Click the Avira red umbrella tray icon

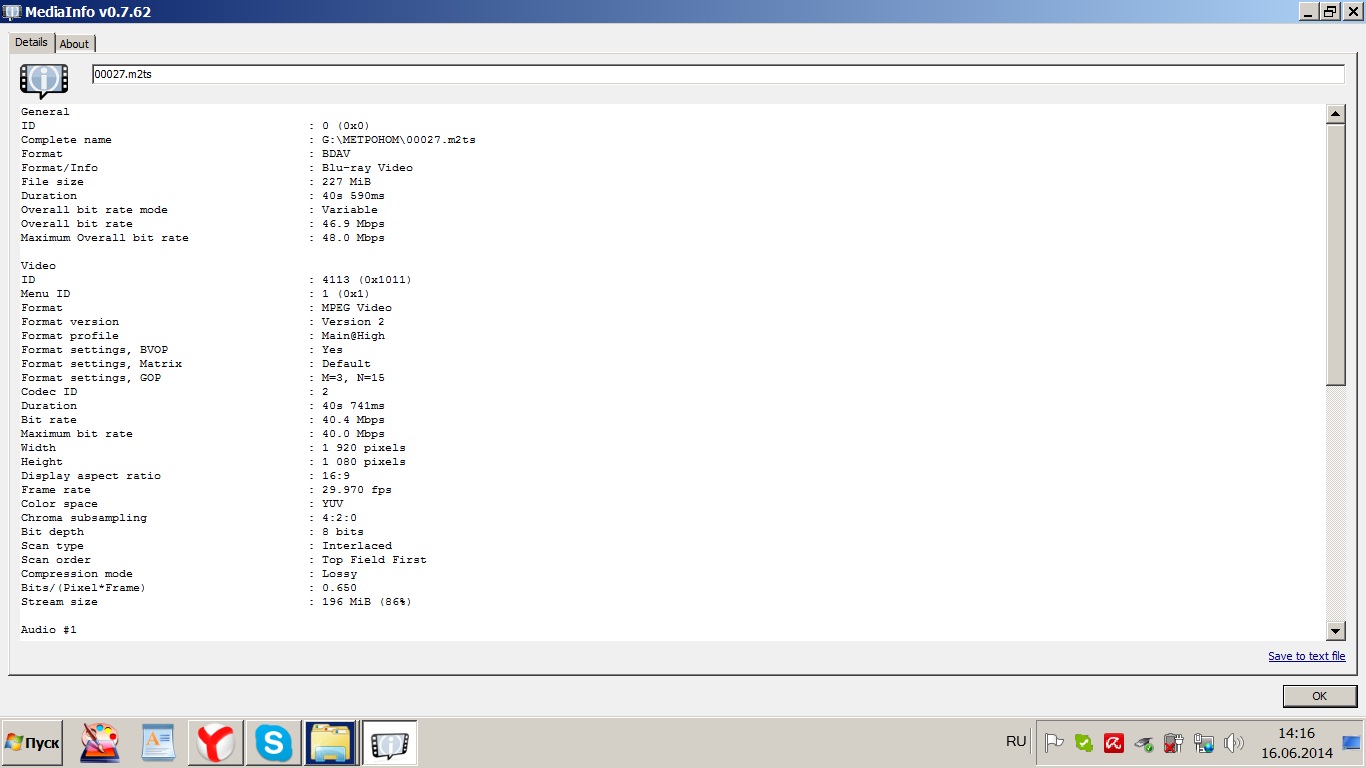tap(1113, 742)
